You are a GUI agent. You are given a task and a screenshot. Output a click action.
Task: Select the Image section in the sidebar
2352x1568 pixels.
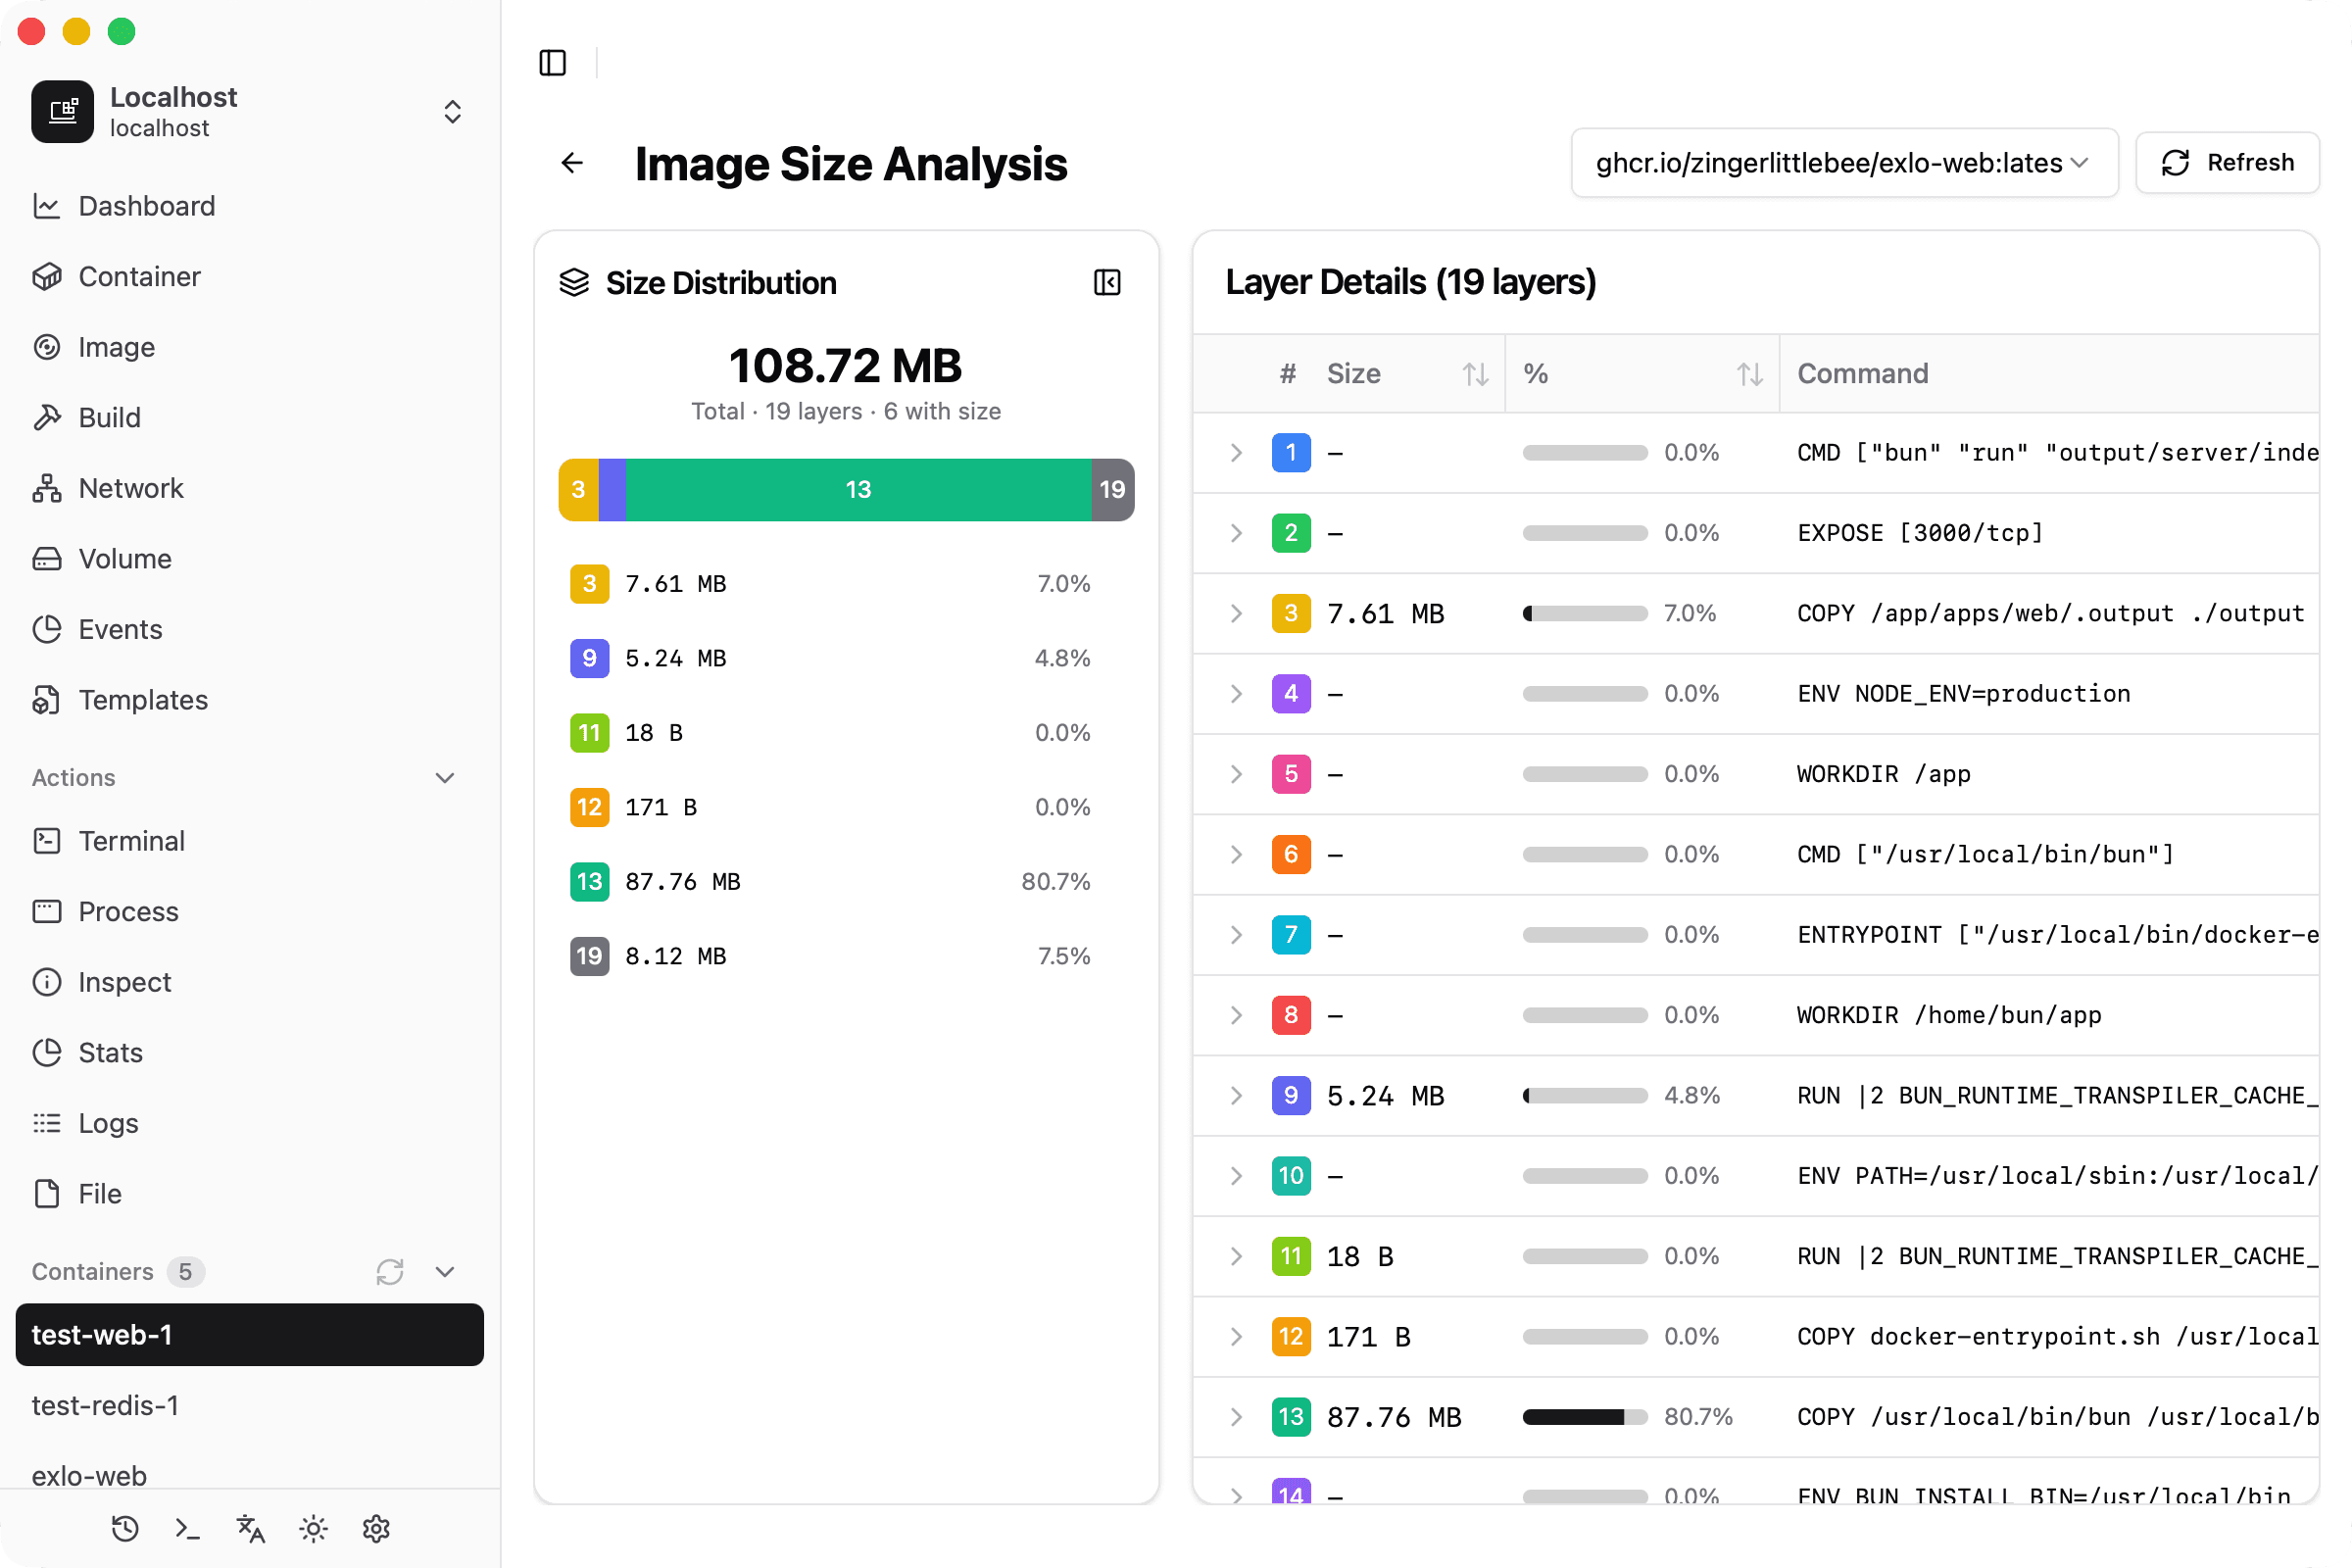coord(117,347)
